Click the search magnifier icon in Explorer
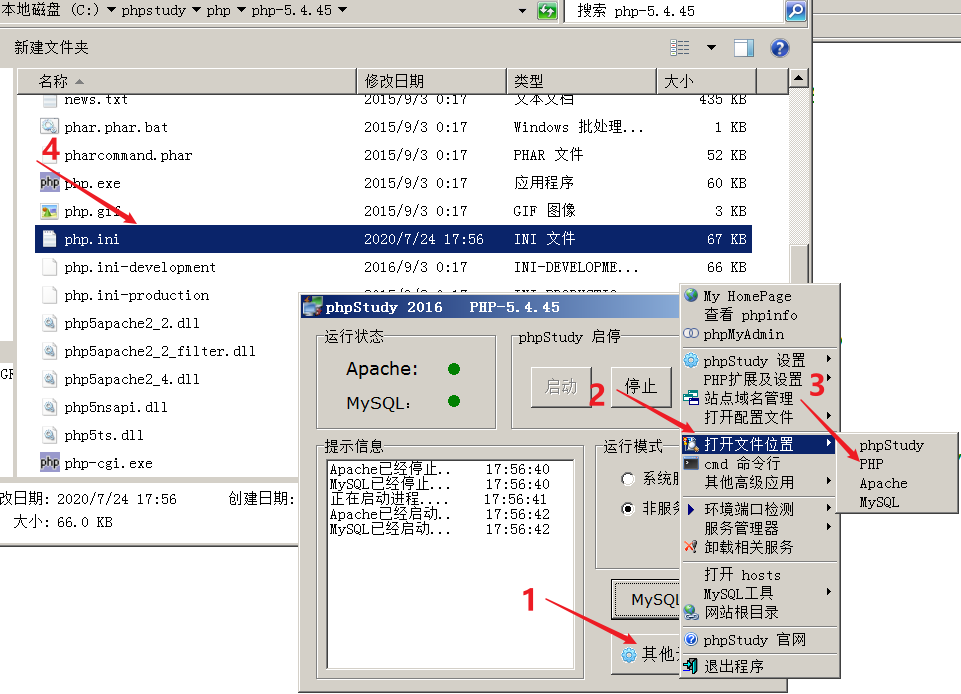The width and height of the screenshot is (961, 694). point(795,10)
